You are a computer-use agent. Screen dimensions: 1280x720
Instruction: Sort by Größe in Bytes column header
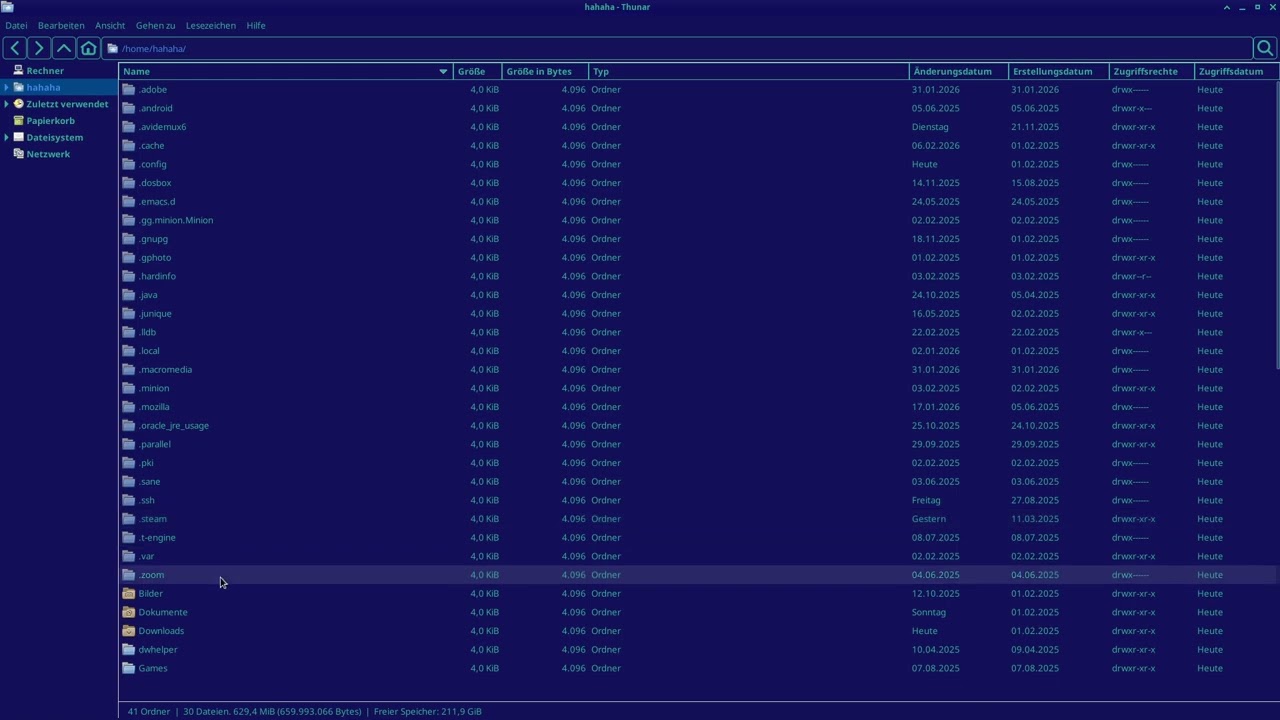(545, 71)
